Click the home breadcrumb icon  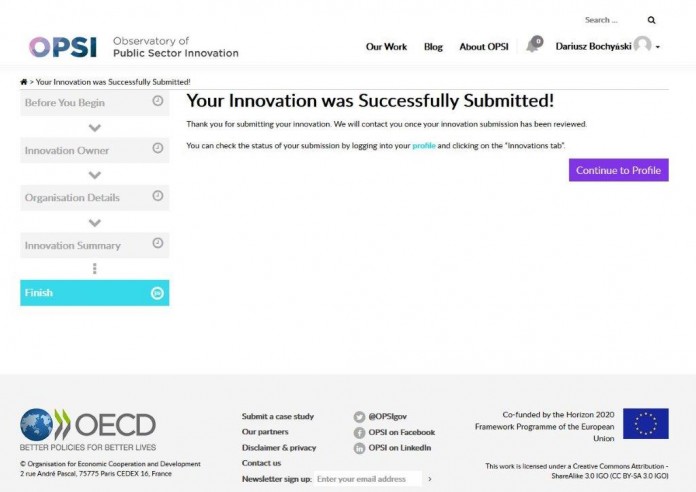pyautogui.click(x=23, y=81)
